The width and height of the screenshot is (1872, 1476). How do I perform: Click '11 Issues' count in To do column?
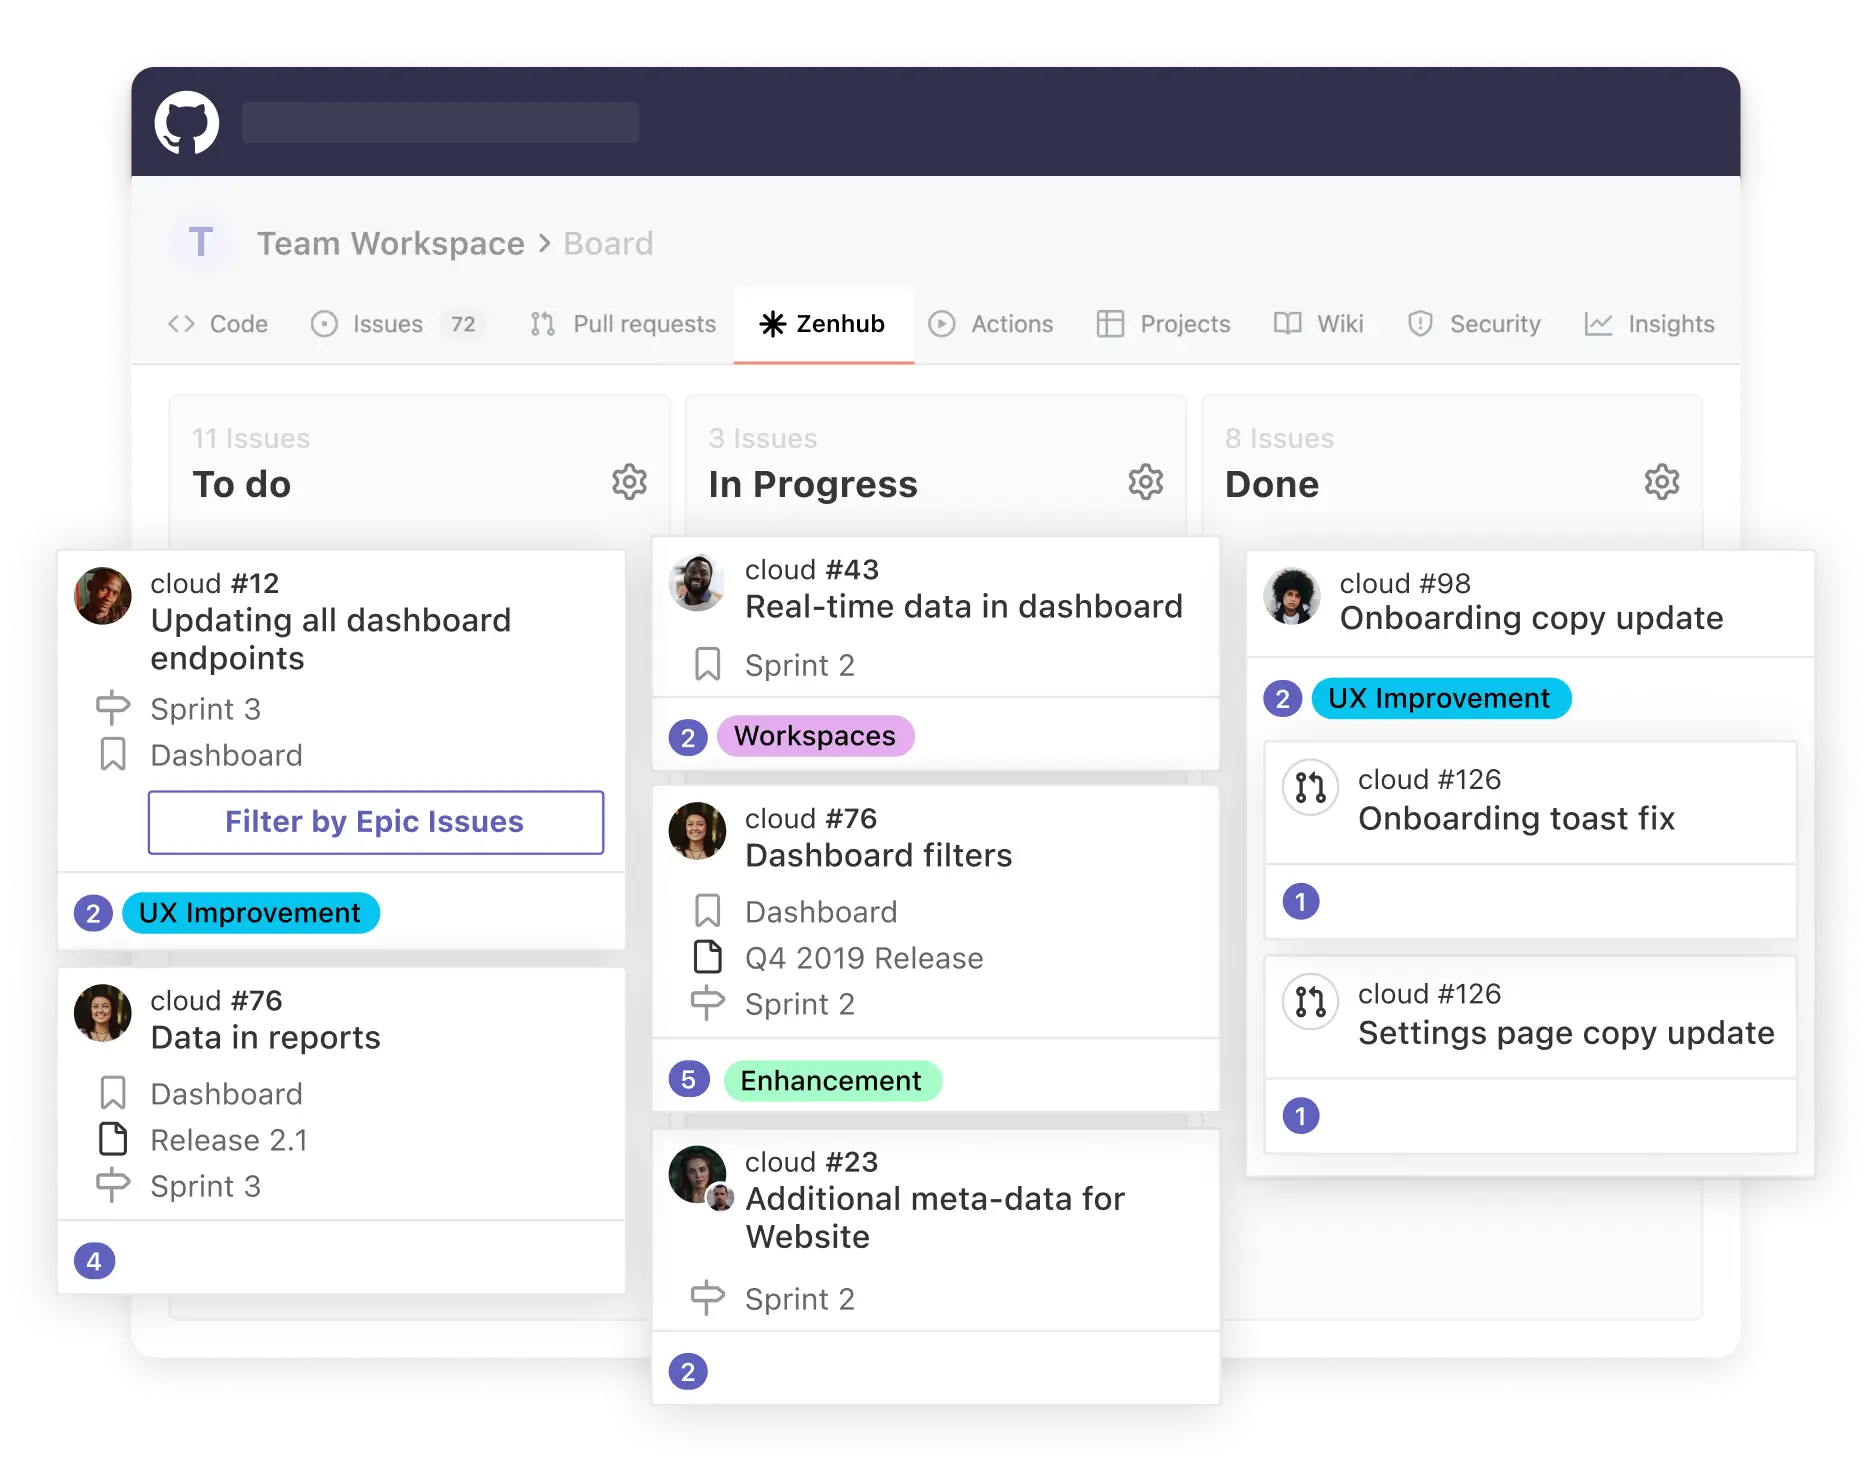(x=251, y=438)
